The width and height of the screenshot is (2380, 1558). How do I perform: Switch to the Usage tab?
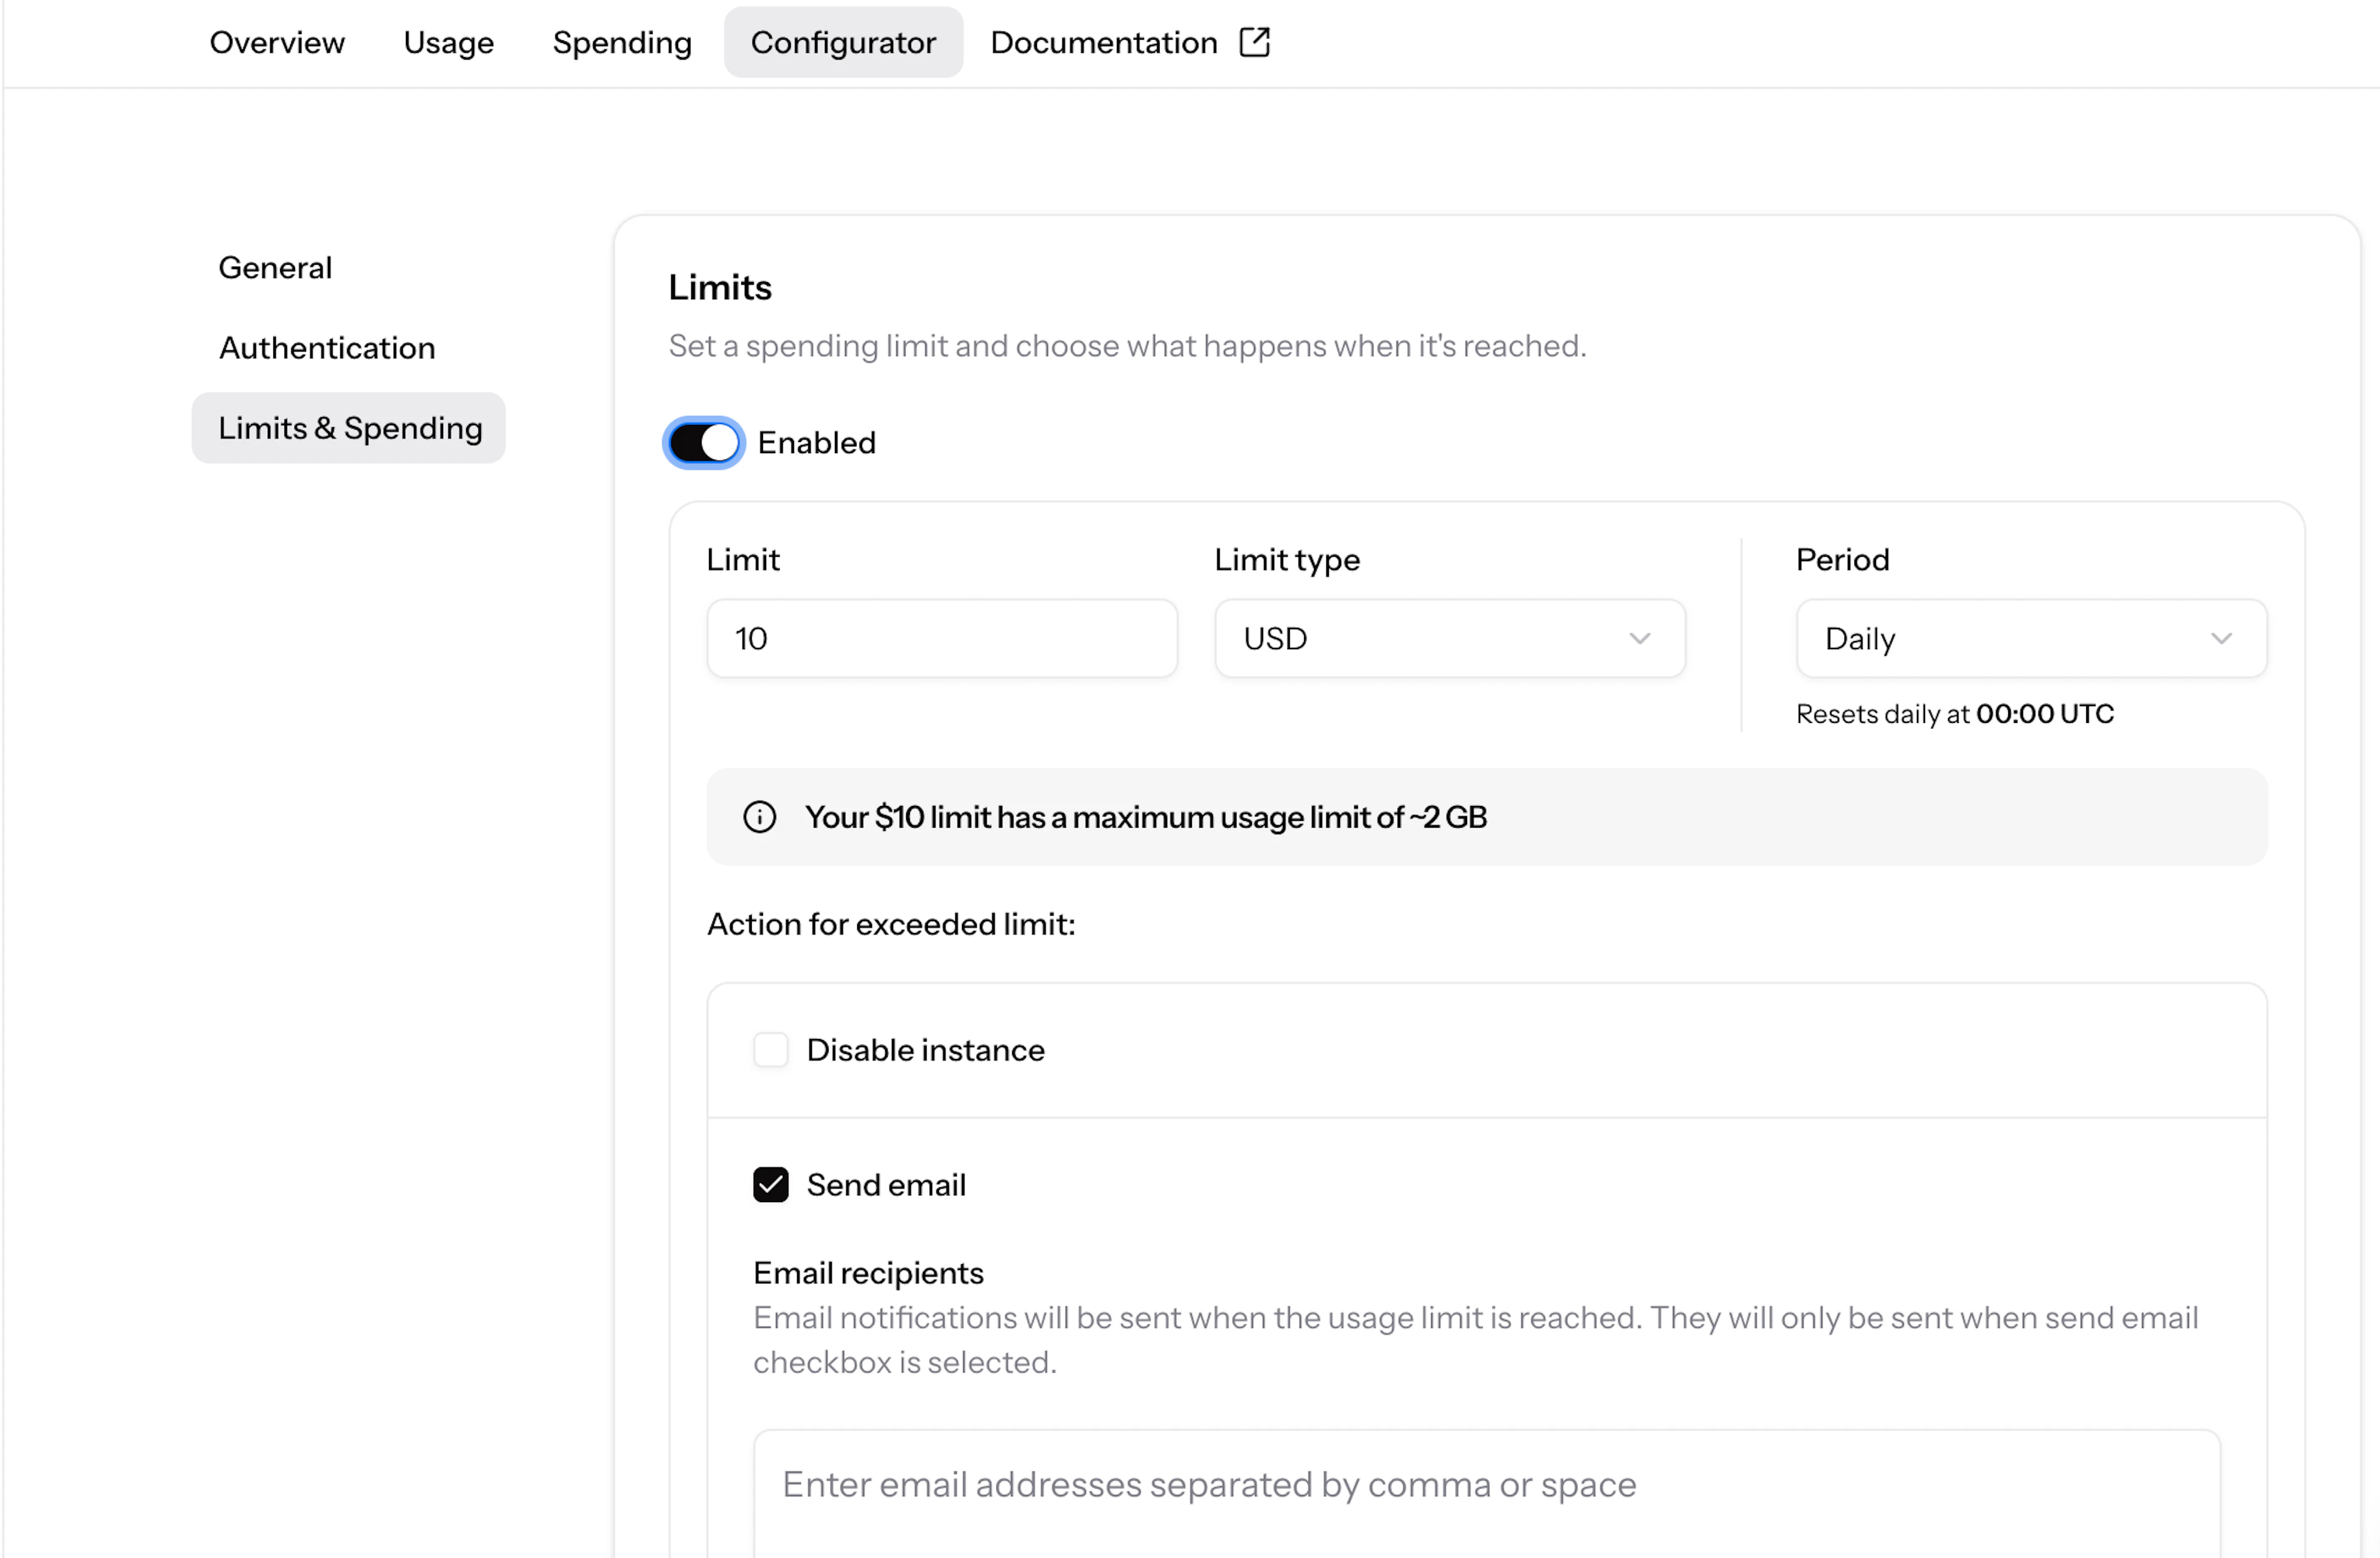coord(449,42)
